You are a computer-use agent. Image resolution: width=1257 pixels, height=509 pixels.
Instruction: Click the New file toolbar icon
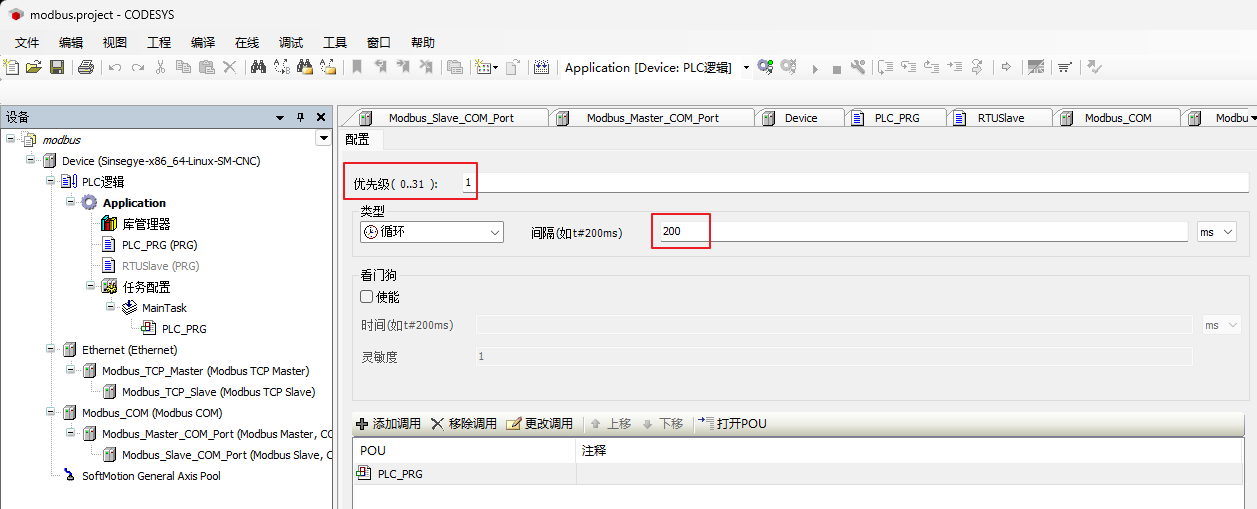click(11, 67)
